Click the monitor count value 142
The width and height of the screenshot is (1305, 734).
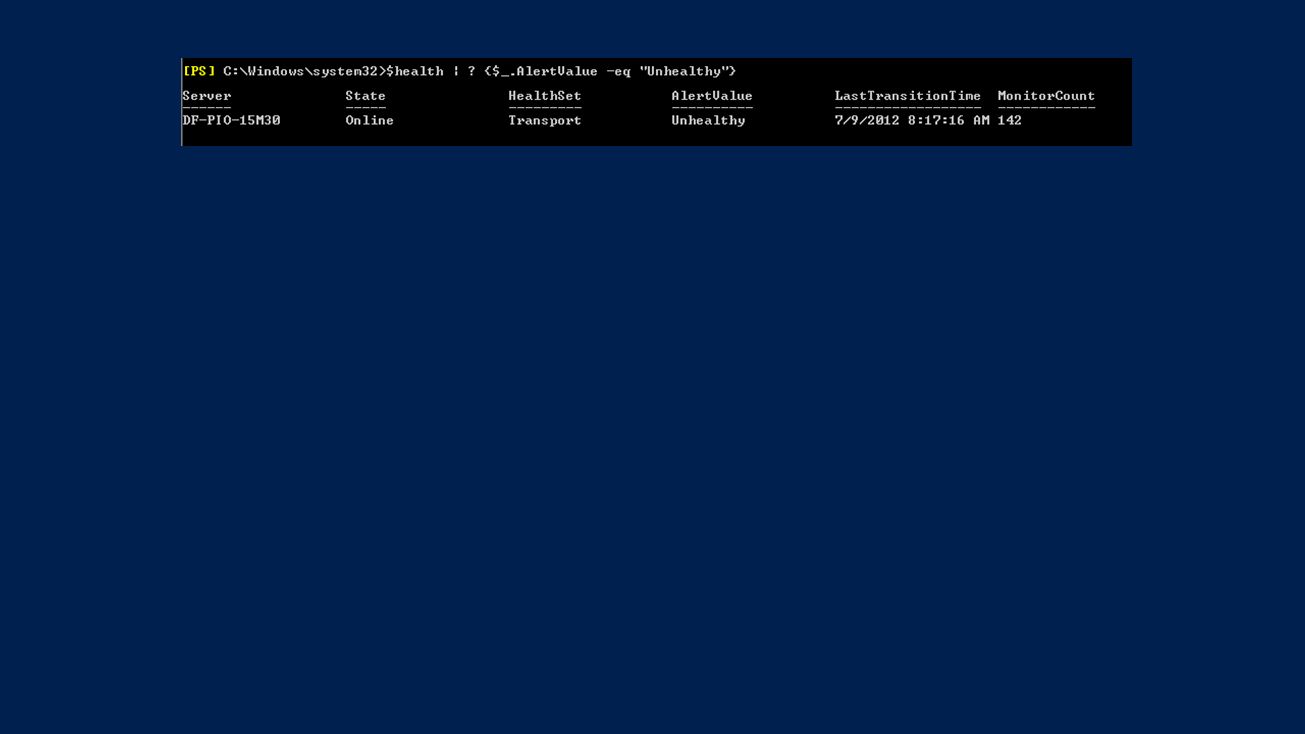(1010, 120)
